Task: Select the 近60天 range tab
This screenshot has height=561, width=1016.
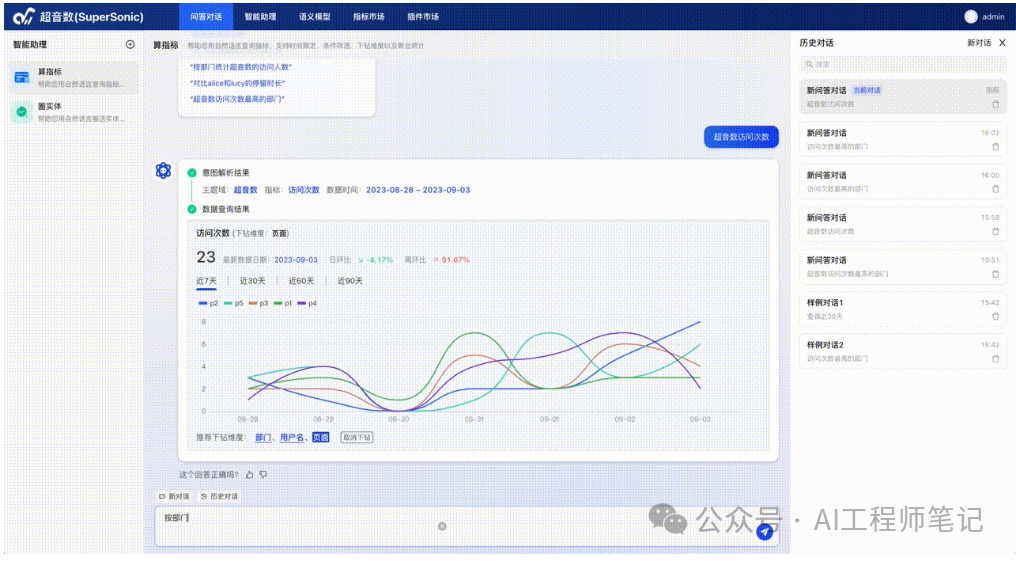Action: (x=301, y=281)
